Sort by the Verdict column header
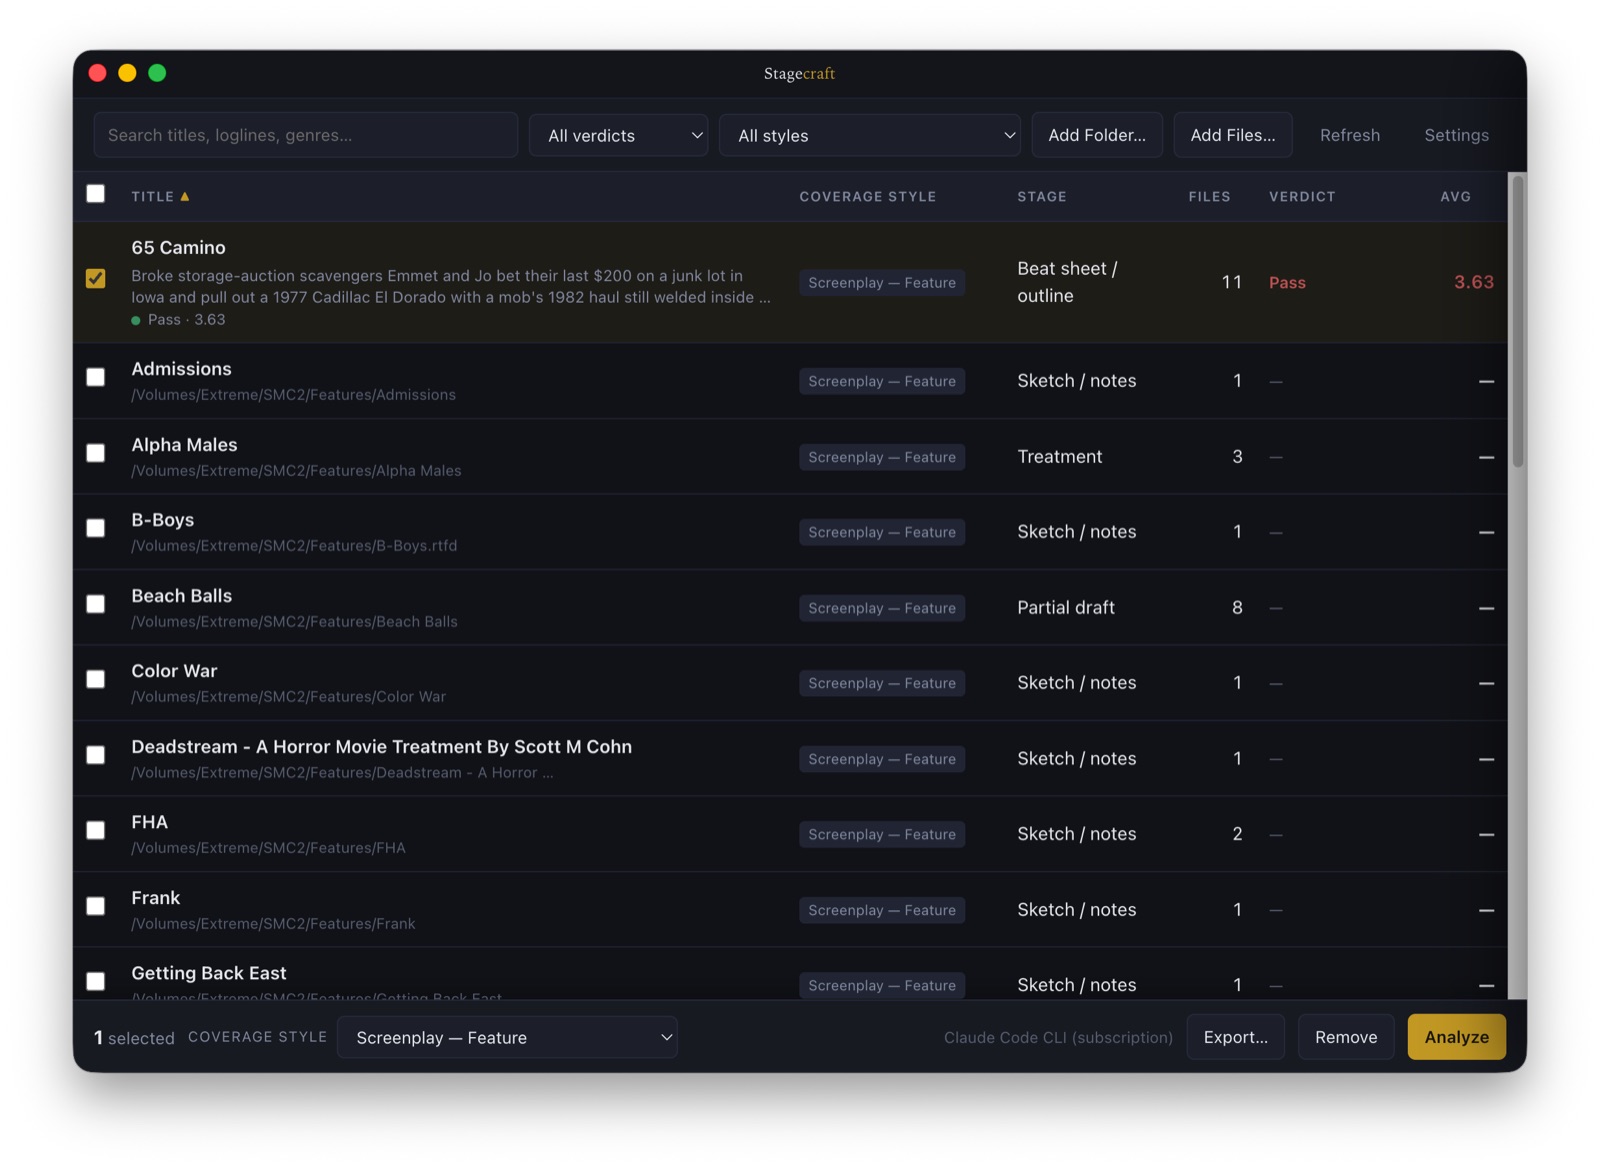The height and width of the screenshot is (1169, 1600). click(1302, 197)
